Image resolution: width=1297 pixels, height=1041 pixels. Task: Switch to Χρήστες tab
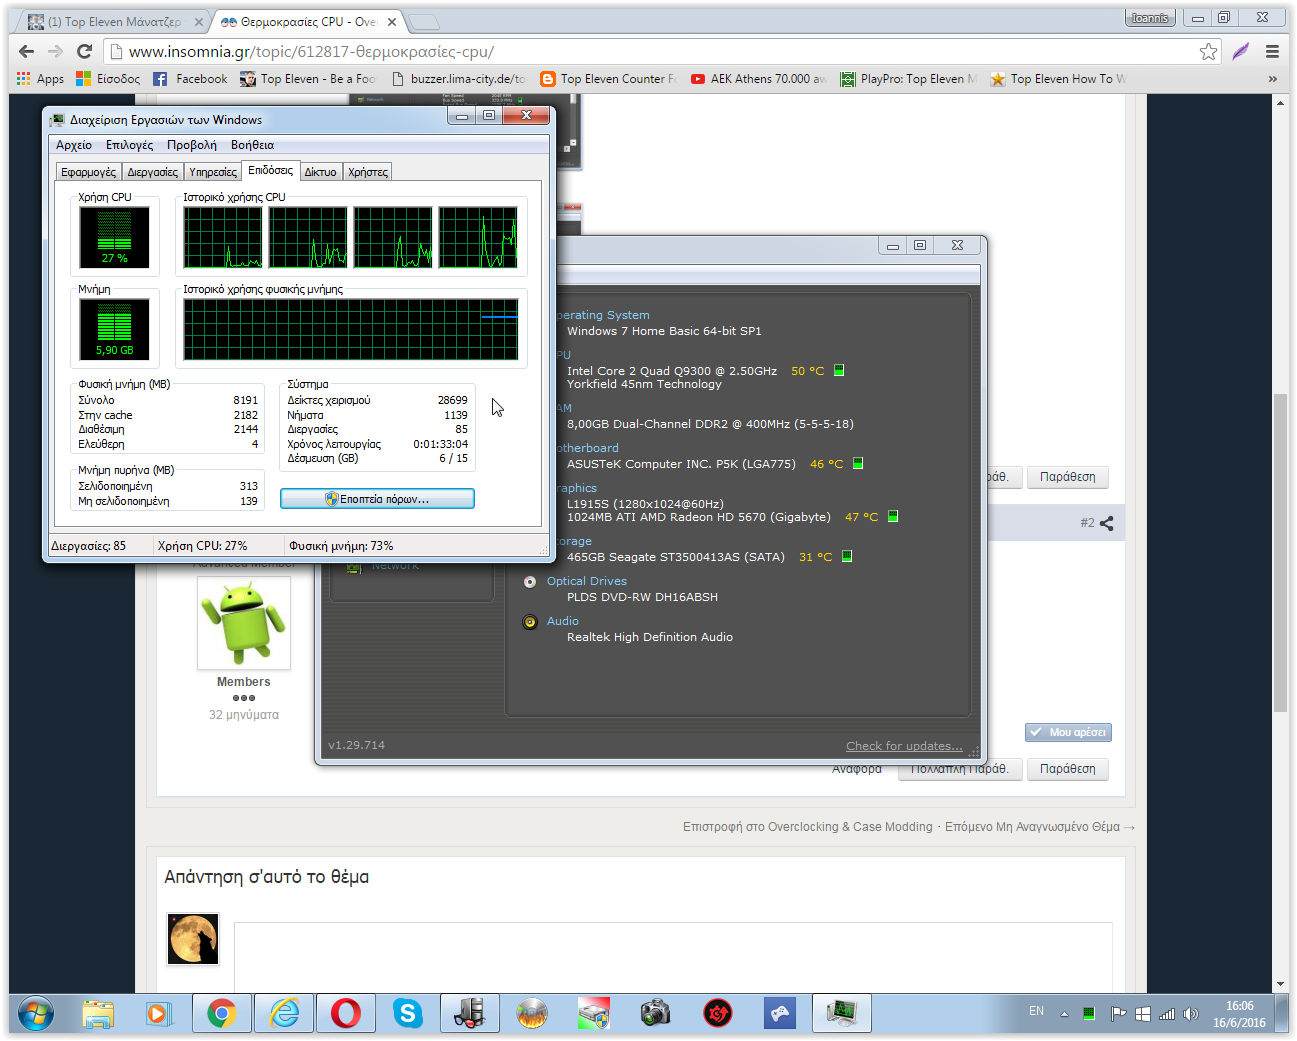(368, 172)
